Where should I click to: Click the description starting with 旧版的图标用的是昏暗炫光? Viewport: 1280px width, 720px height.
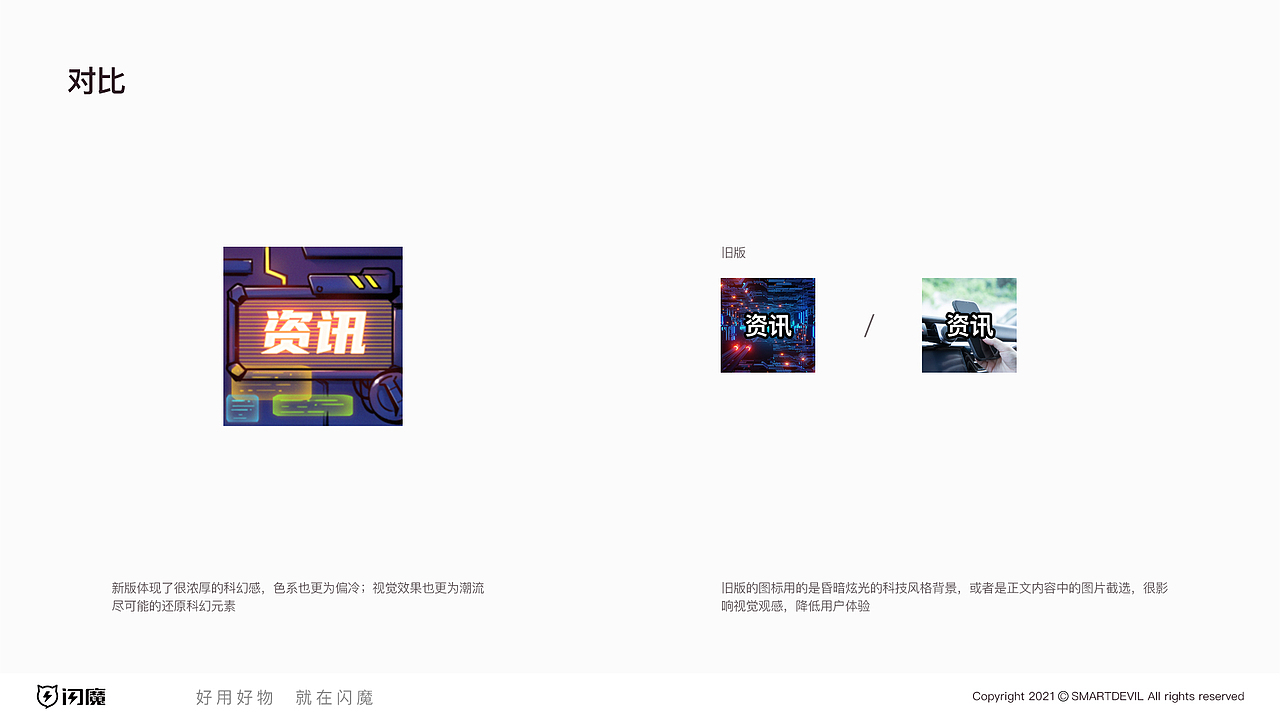click(944, 597)
